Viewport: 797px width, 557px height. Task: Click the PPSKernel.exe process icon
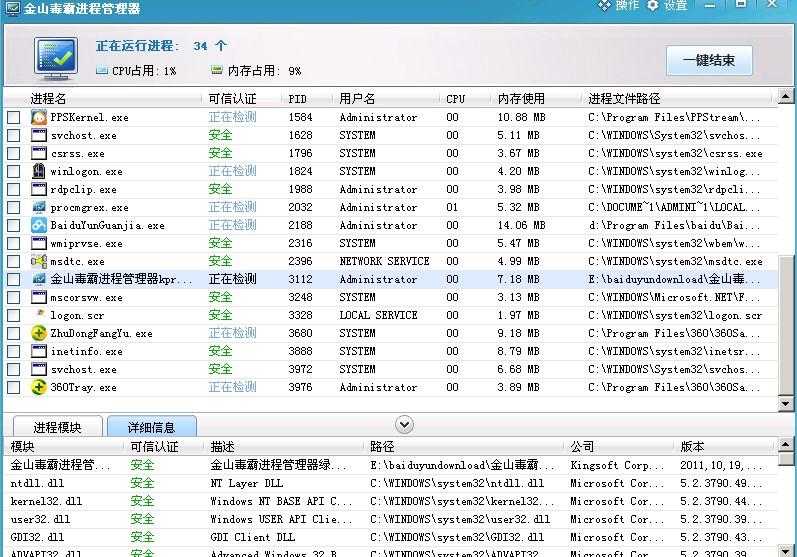[x=39, y=117]
